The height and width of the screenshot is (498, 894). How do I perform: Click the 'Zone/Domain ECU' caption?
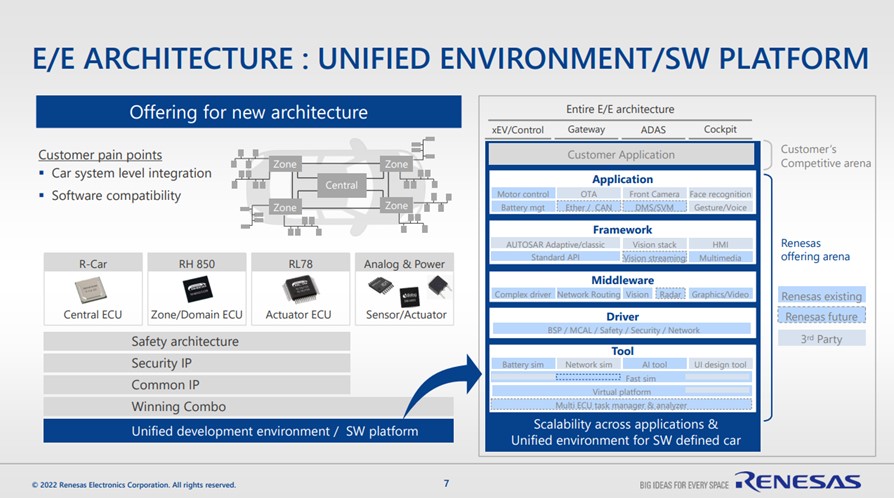[197, 314]
